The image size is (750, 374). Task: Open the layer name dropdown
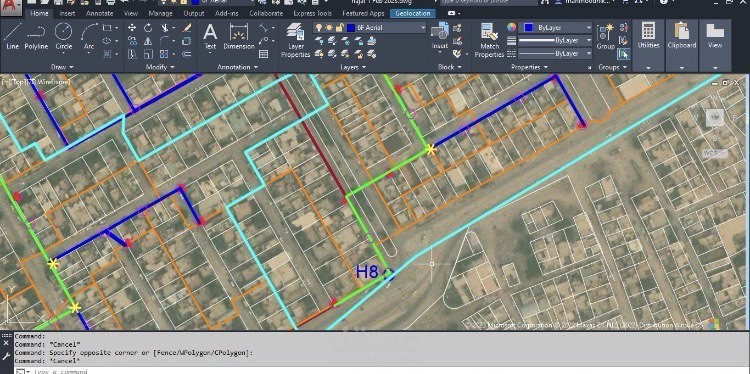(x=423, y=28)
